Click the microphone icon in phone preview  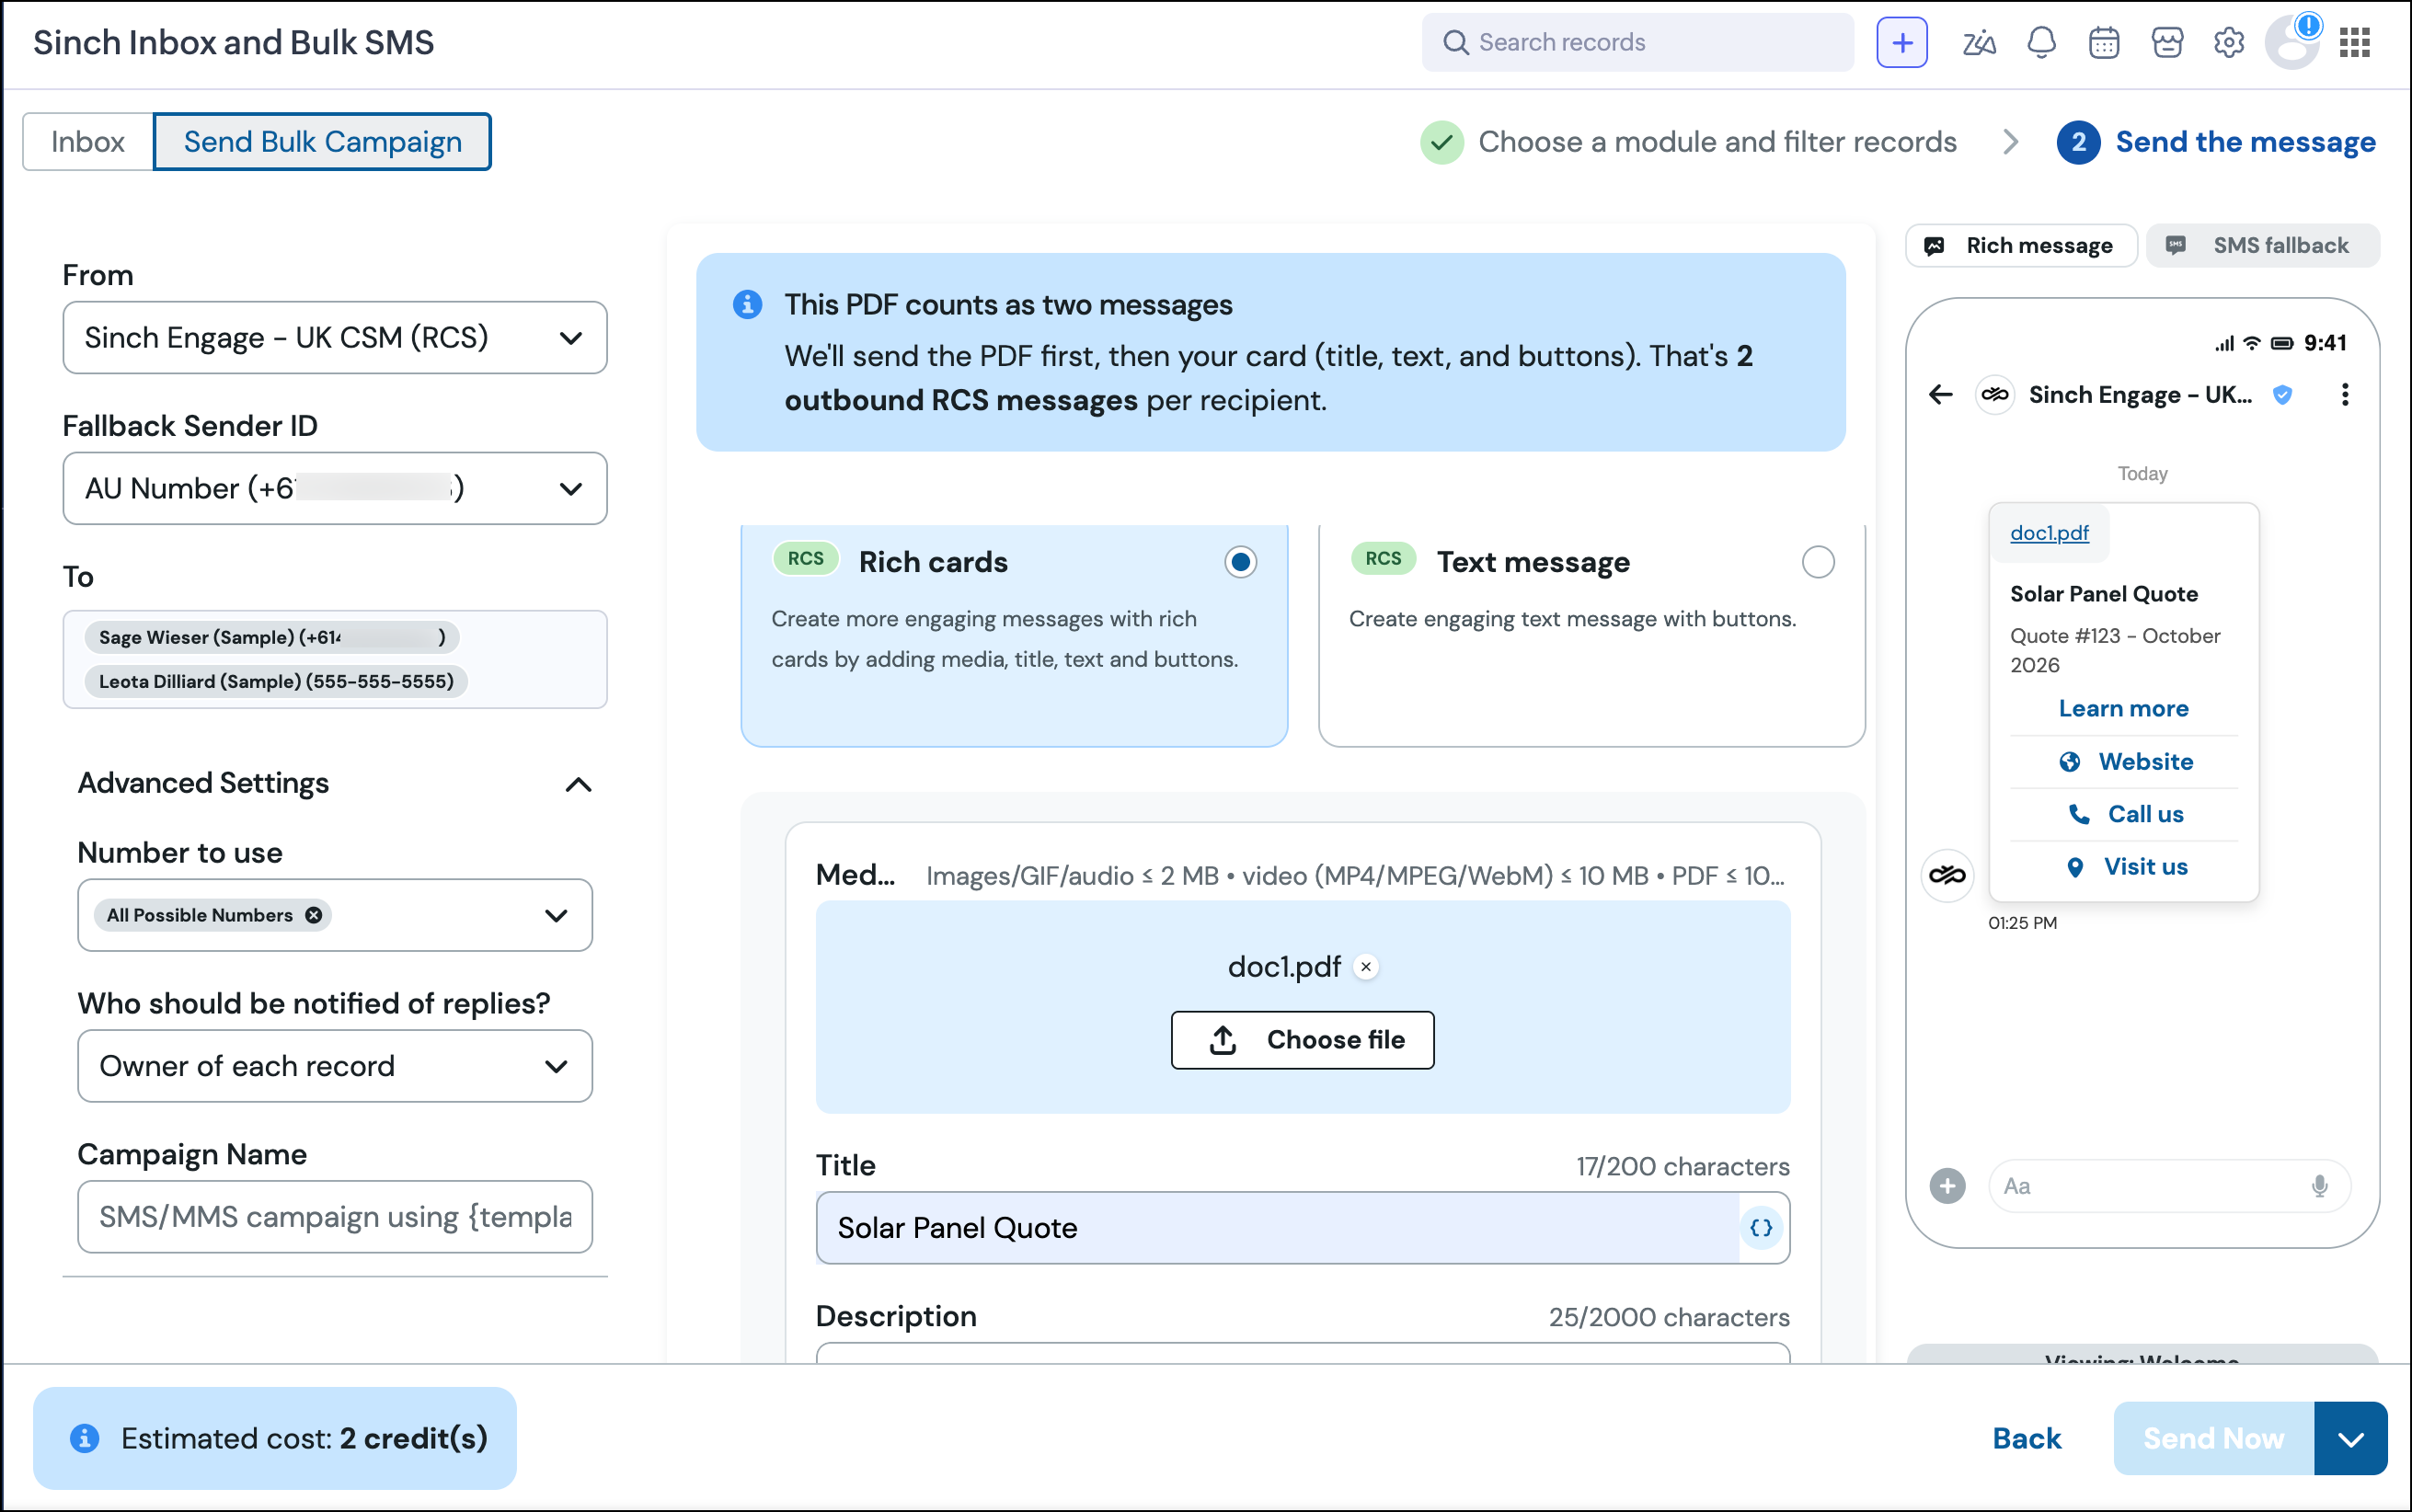pyautogui.click(x=2319, y=1185)
